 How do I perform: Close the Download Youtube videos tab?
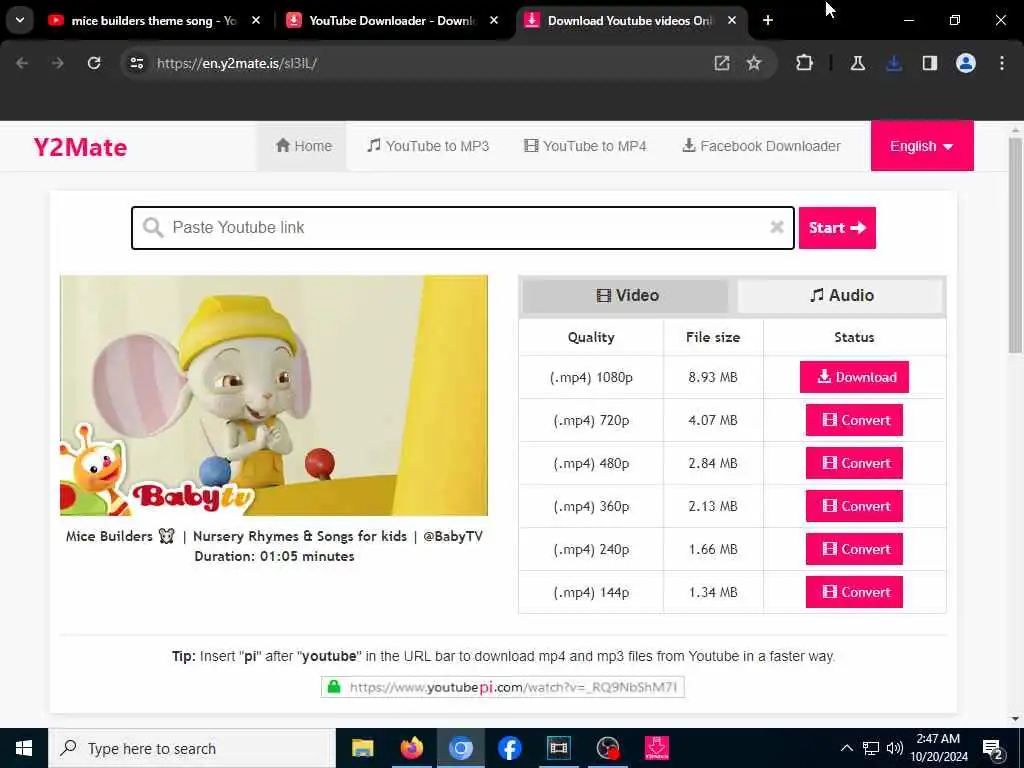pos(731,21)
